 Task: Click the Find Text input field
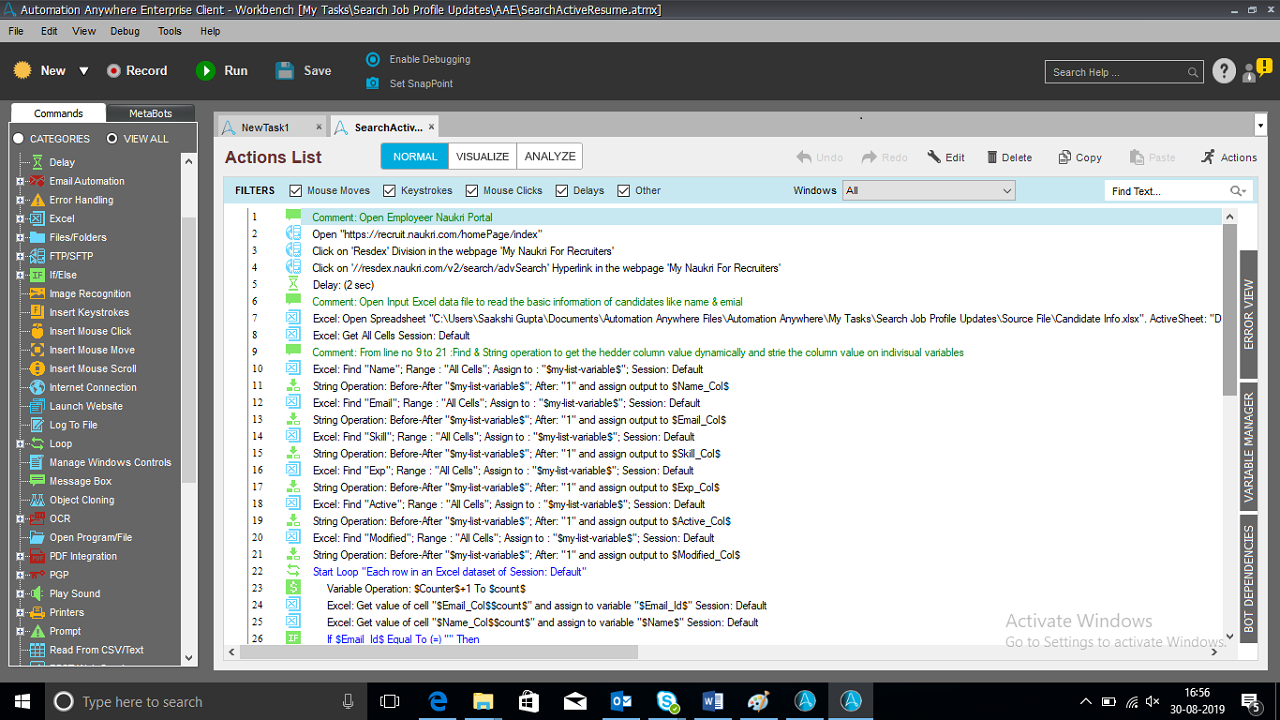coord(1168,191)
